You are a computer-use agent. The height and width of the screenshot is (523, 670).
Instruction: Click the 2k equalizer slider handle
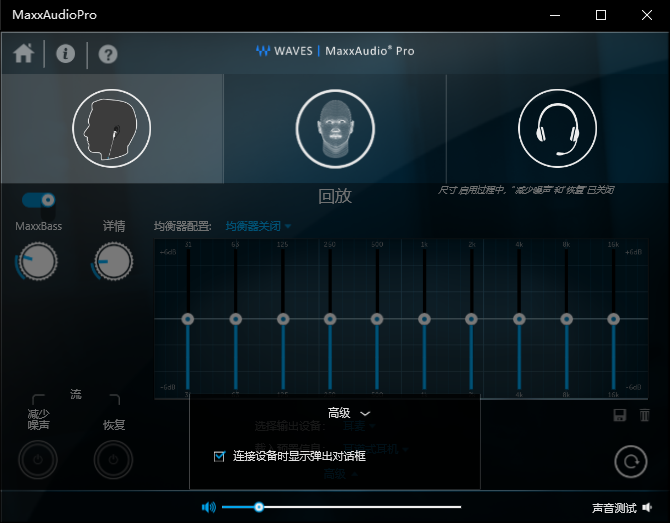click(471, 319)
